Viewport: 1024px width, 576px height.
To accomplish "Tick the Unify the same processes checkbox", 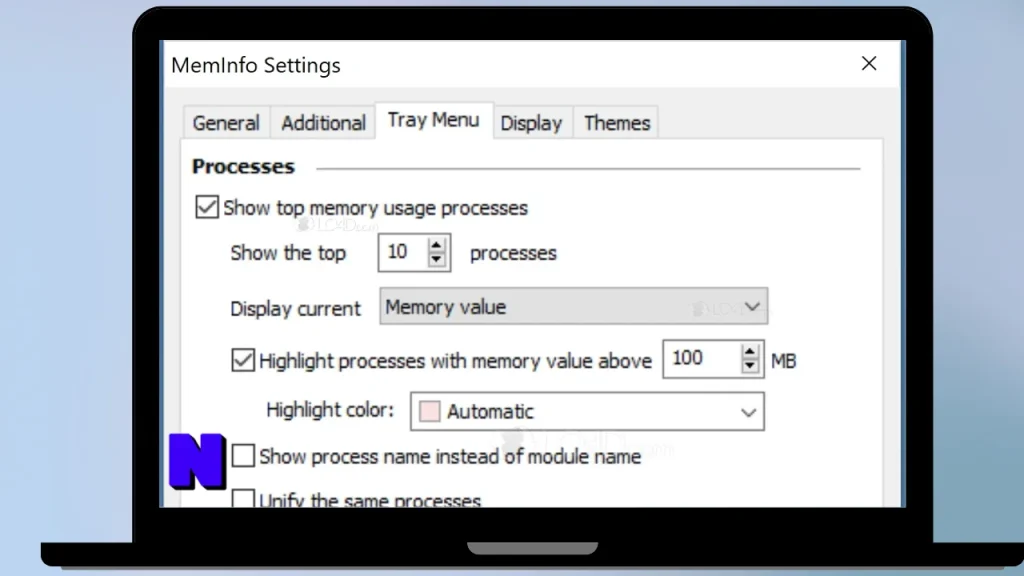I will tap(243, 499).
